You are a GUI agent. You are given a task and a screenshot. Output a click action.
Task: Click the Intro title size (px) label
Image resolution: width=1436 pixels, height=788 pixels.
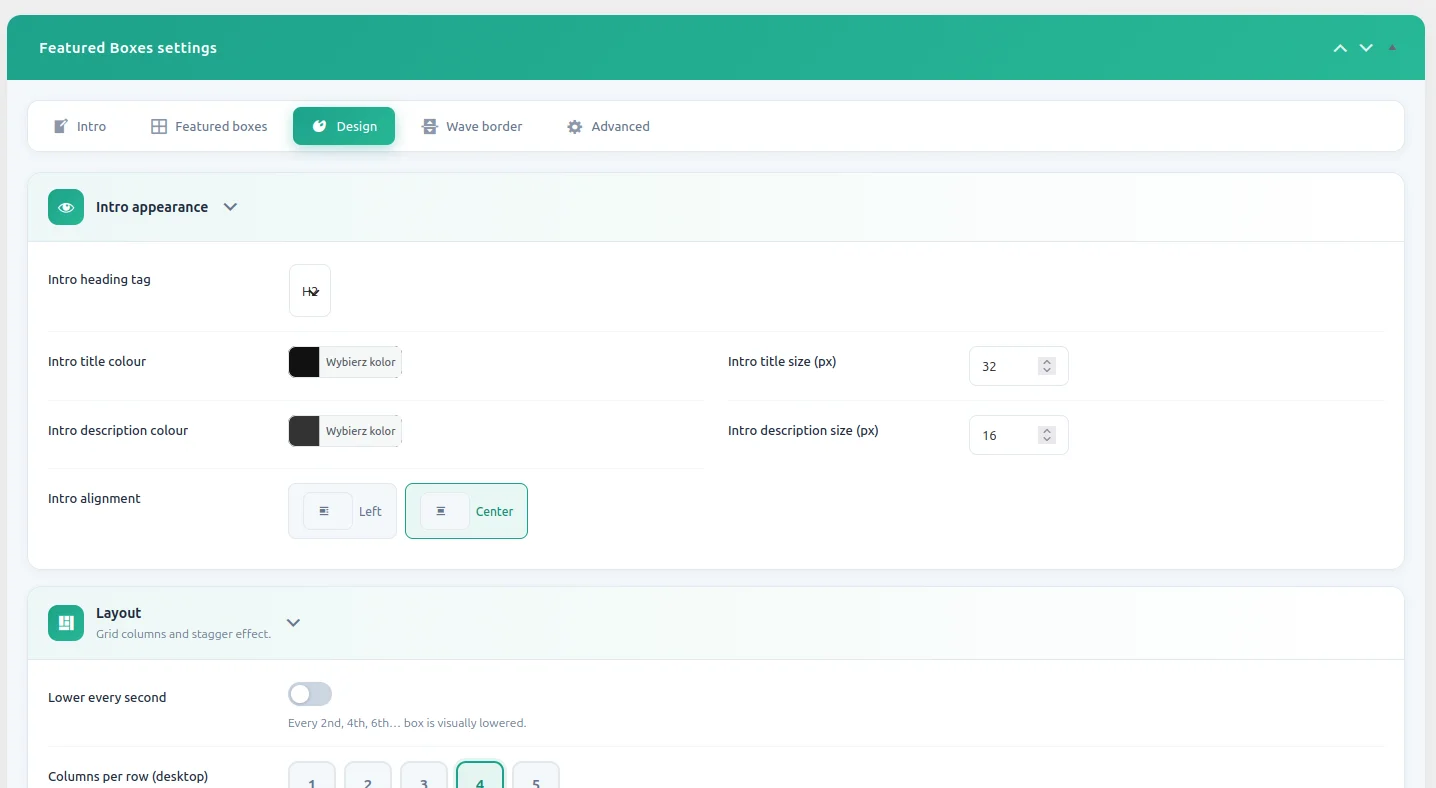click(x=782, y=362)
